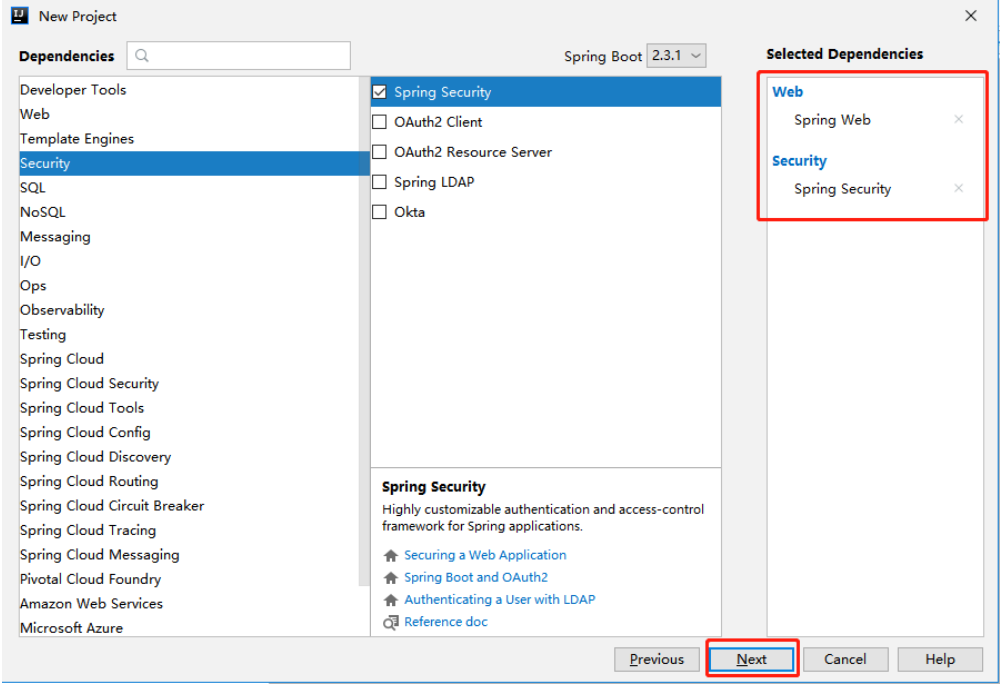This screenshot has height=690, width=1000.
Task: Select Spring Cloud Routing category
Action: pyautogui.click(x=189, y=481)
